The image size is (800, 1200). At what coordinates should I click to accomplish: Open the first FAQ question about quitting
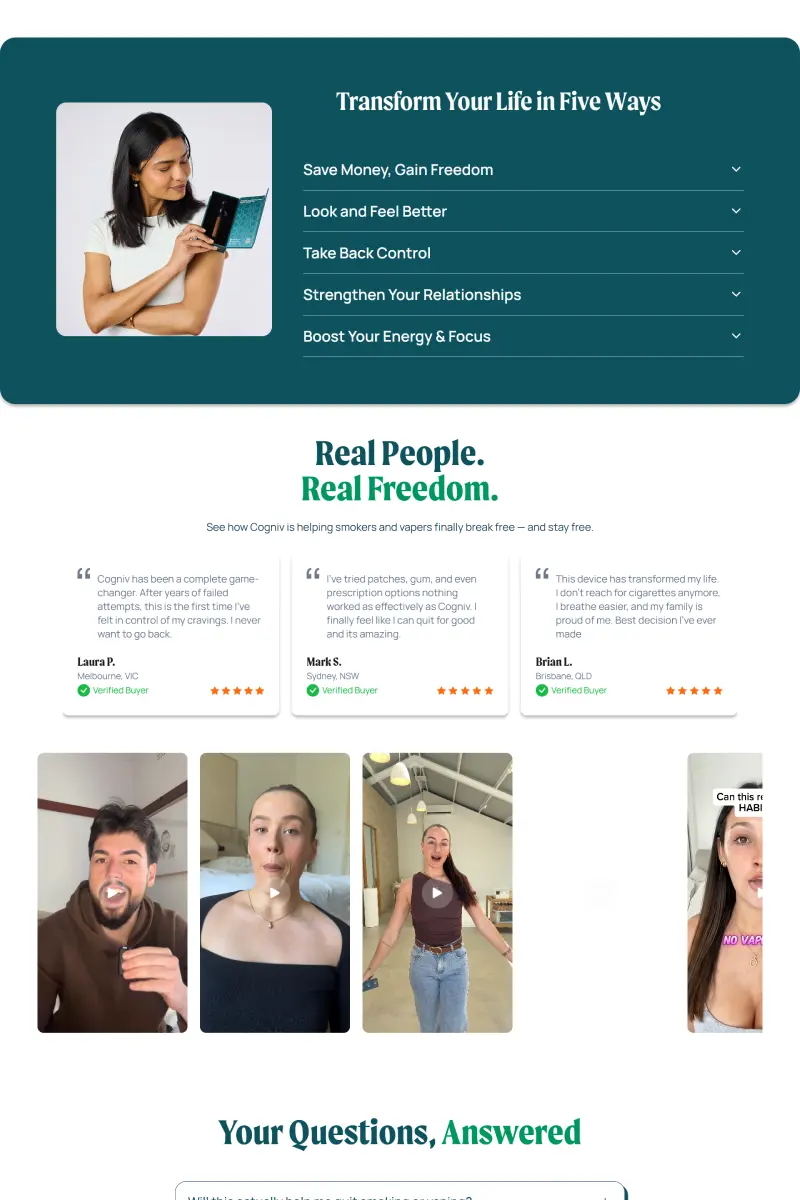point(400,1192)
